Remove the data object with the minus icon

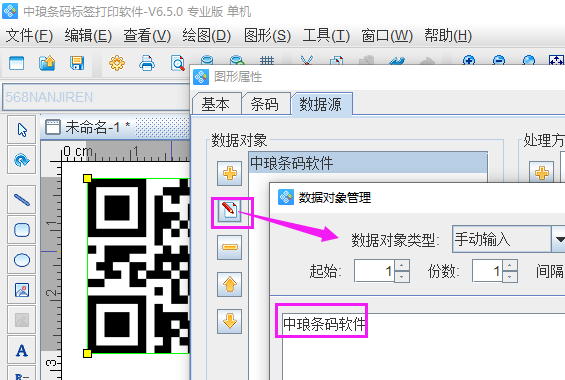click(230, 247)
